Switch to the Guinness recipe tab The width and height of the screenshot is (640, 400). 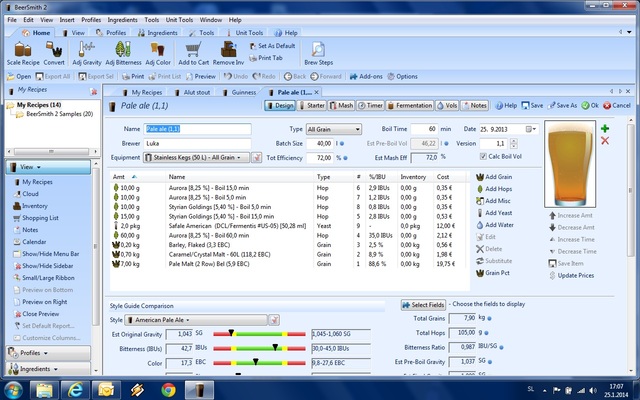click(x=240, y=92)
